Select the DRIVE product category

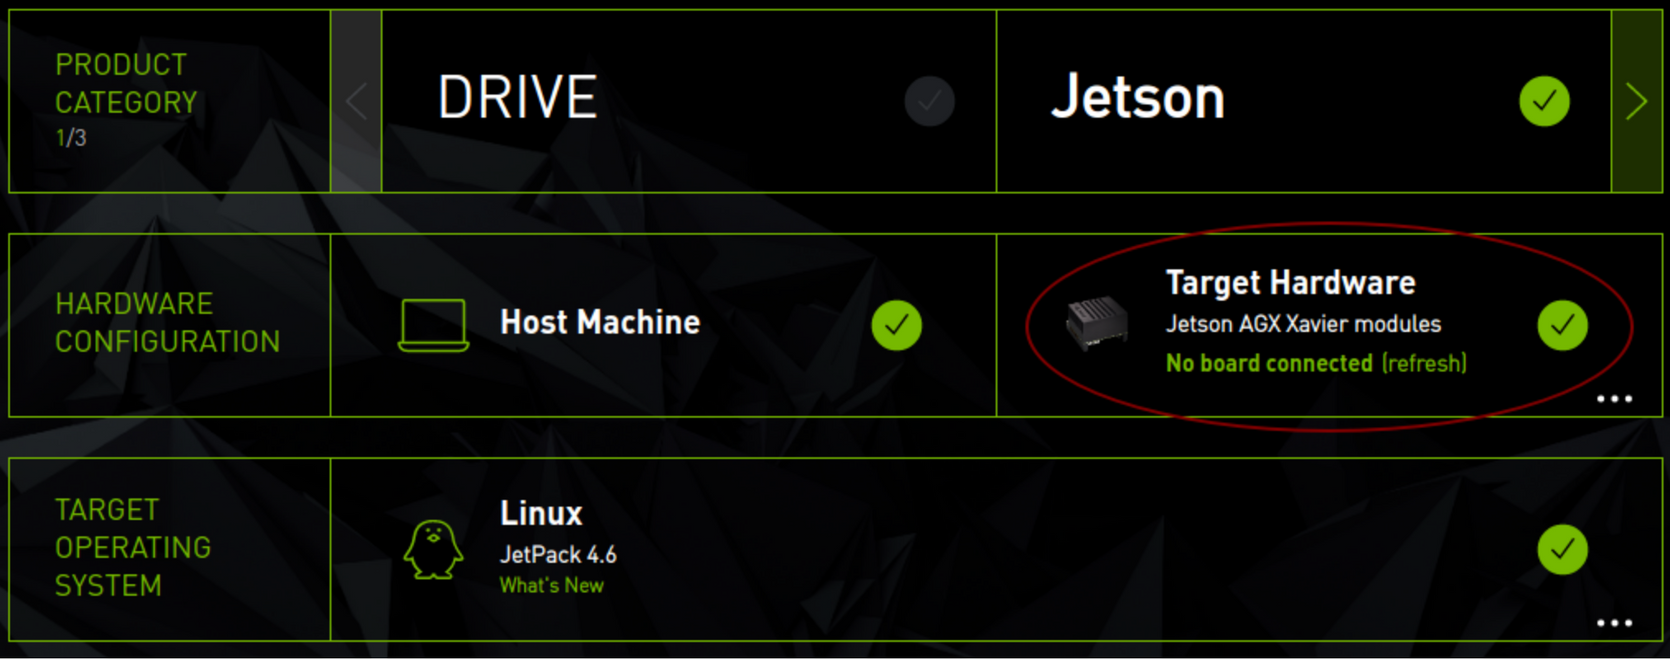tap(689, 101)
